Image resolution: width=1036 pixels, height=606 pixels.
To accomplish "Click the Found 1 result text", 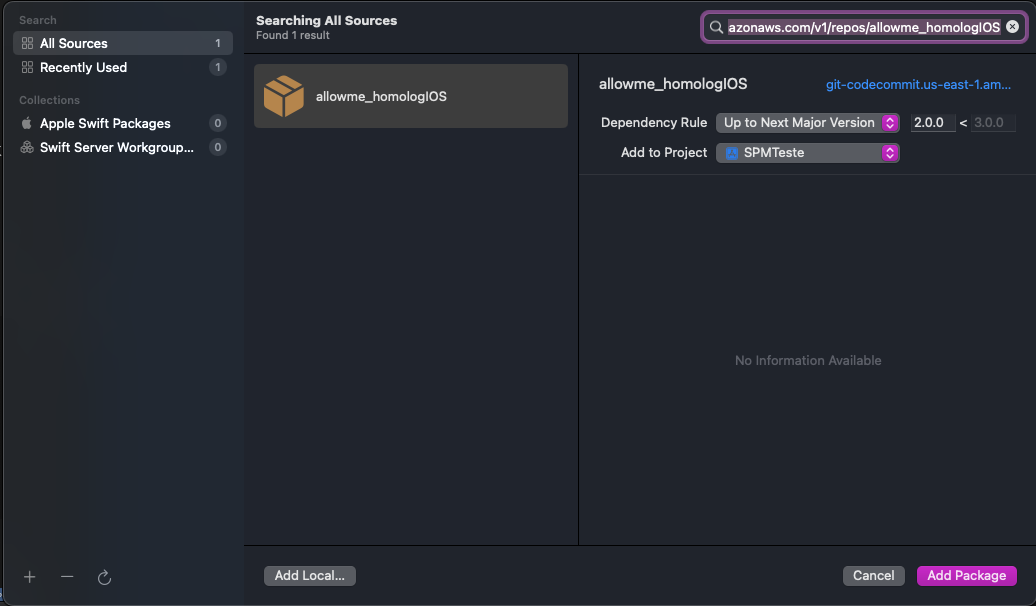I will pos(293,36).
